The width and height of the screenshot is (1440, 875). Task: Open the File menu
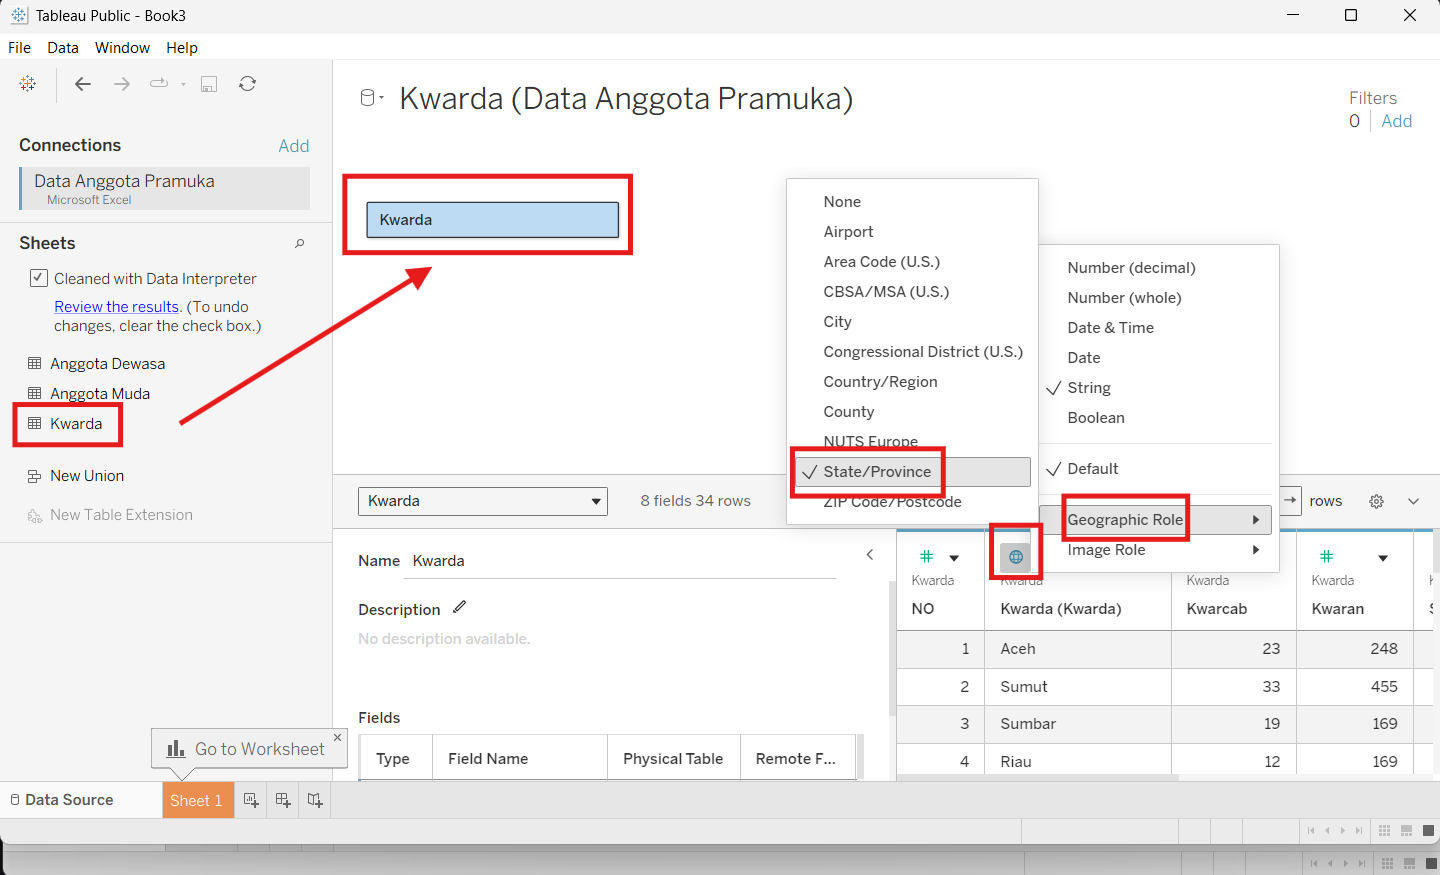(x=20, y=47)
